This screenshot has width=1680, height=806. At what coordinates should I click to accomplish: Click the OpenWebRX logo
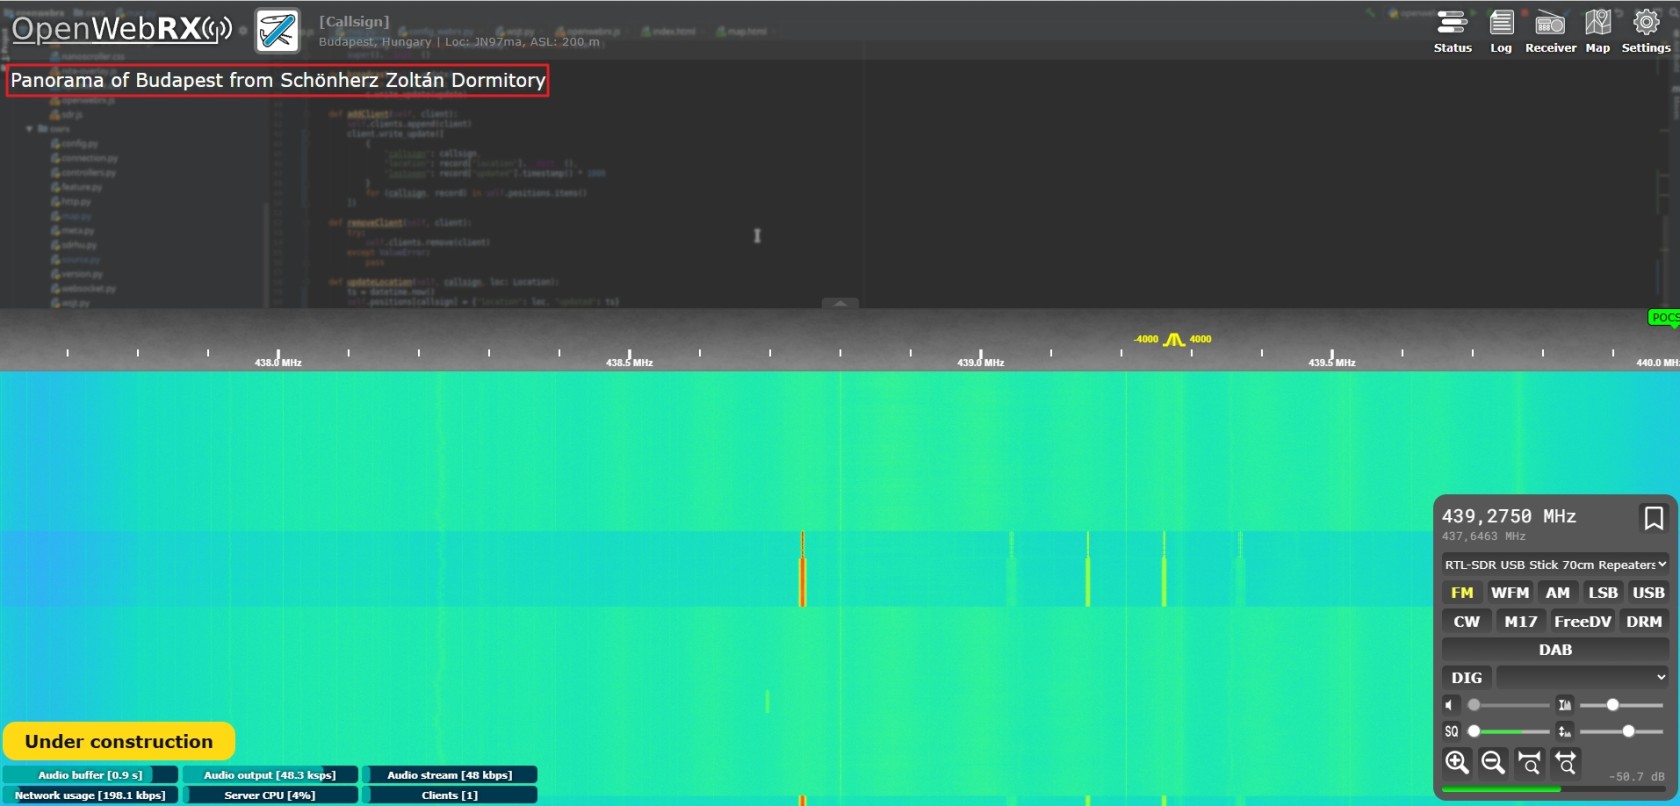122,29
